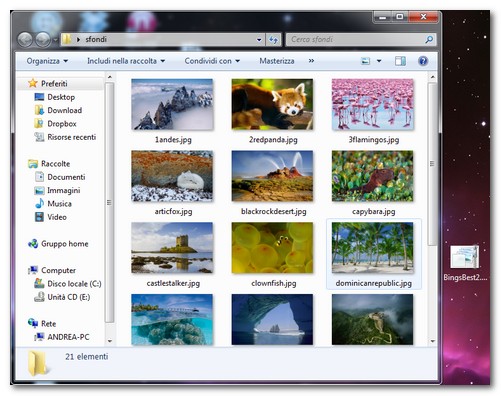Open Video library
Image resolution: width=501 pixels, height=396 pixels.
tap(57, 217)
